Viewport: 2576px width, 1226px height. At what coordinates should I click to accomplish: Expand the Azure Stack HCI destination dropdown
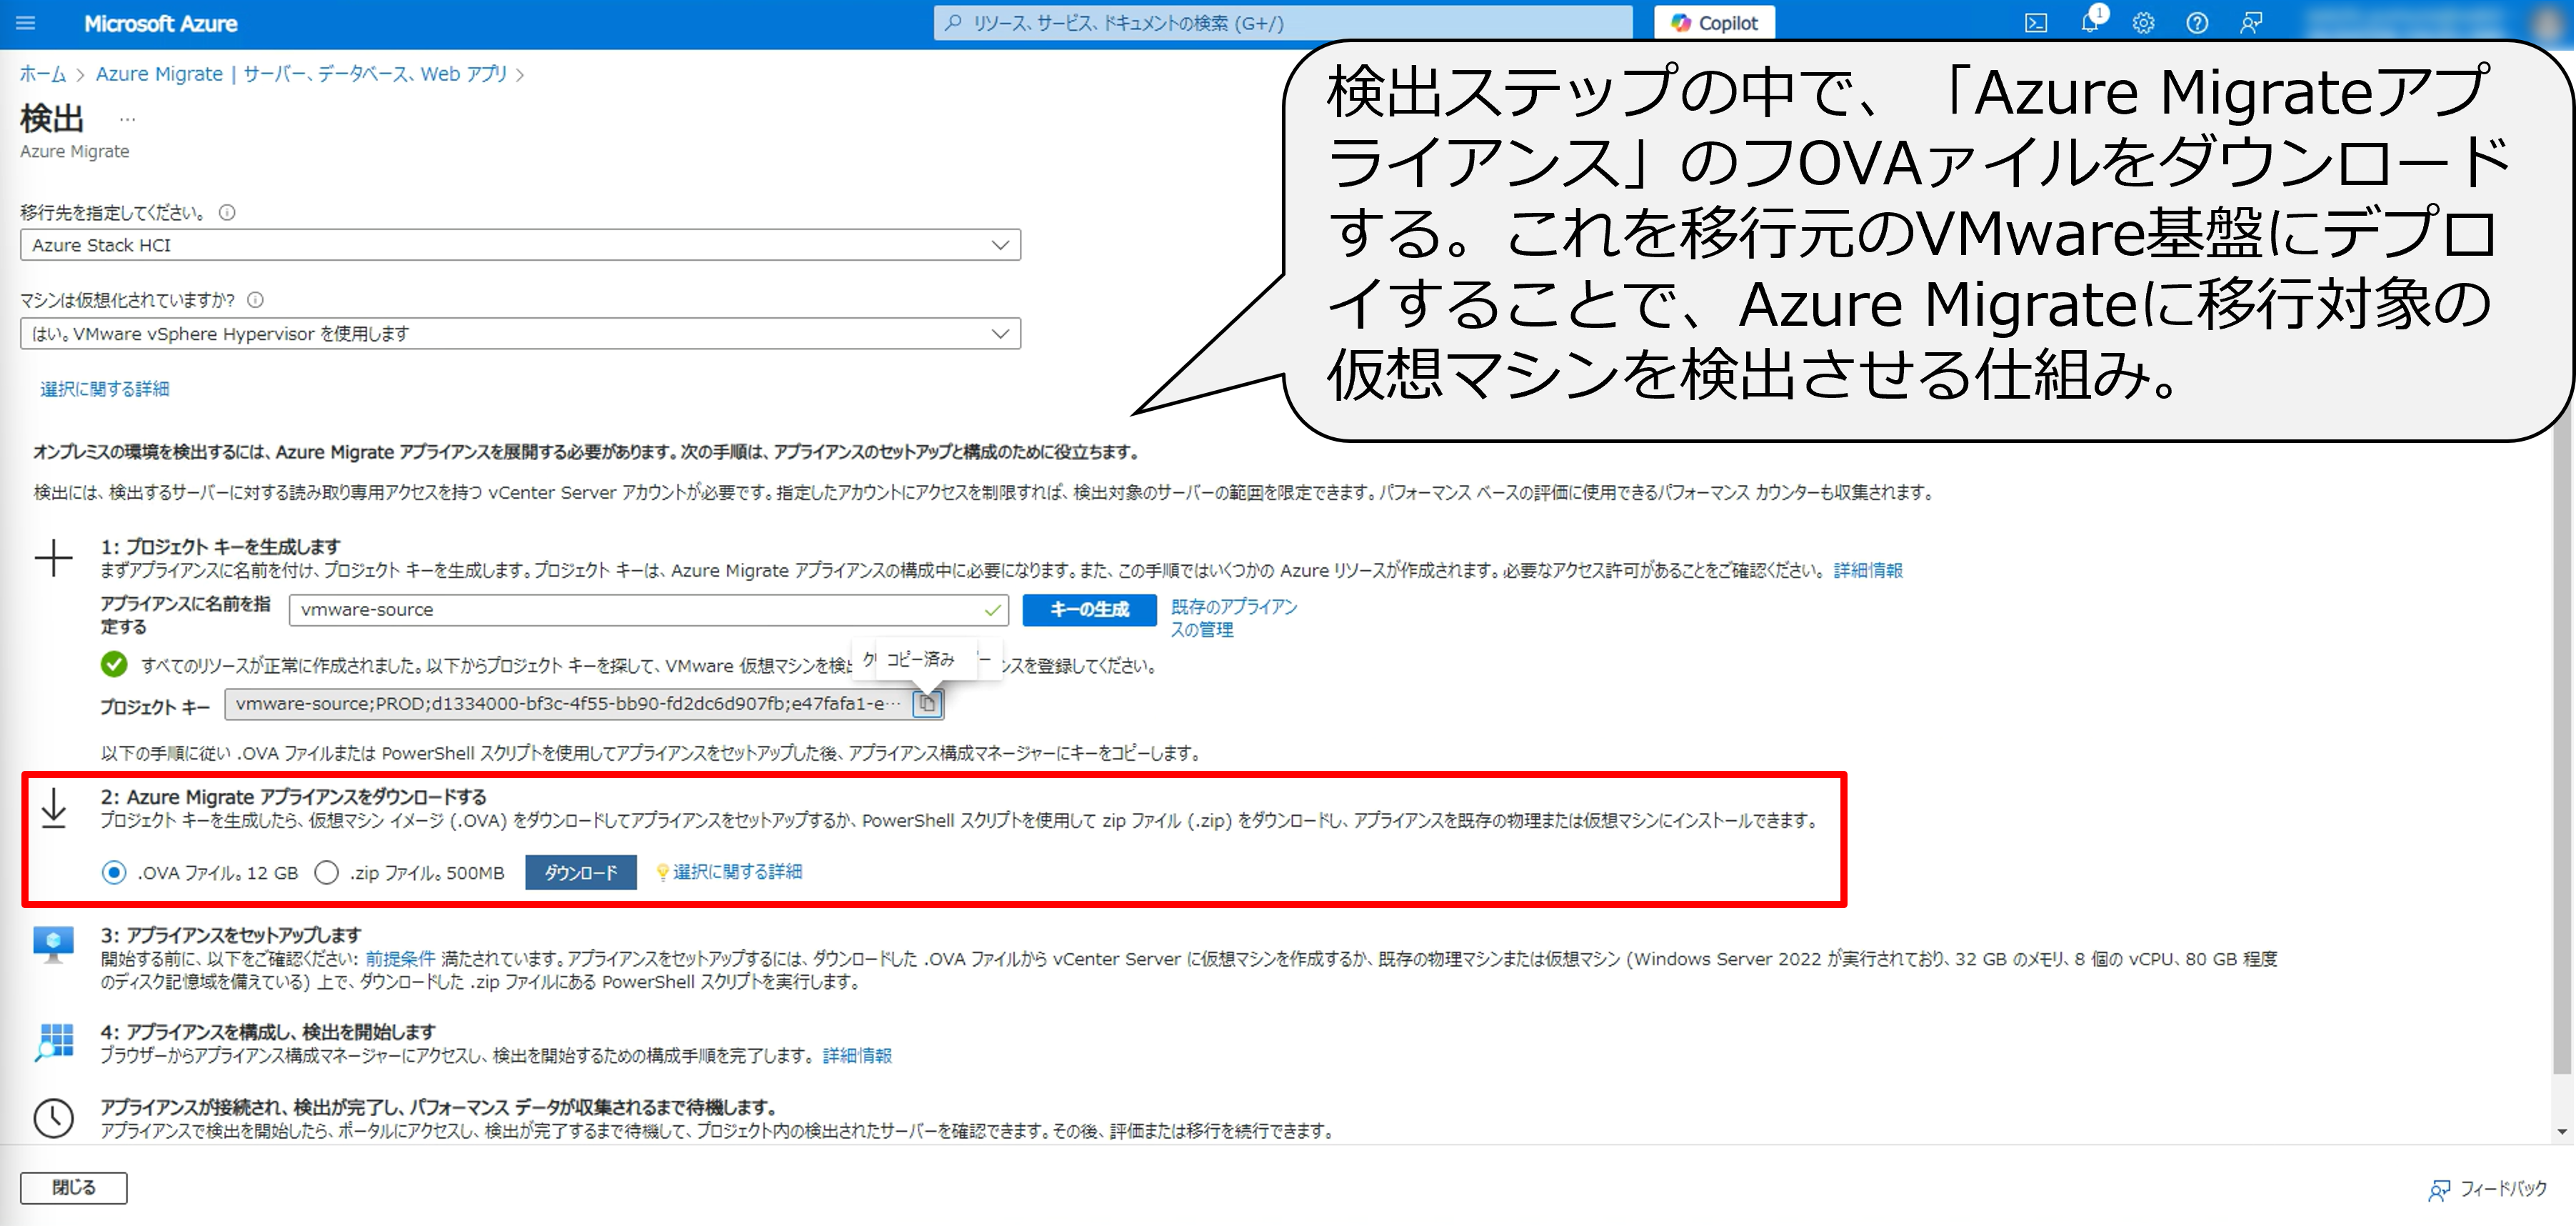point(520,245)
